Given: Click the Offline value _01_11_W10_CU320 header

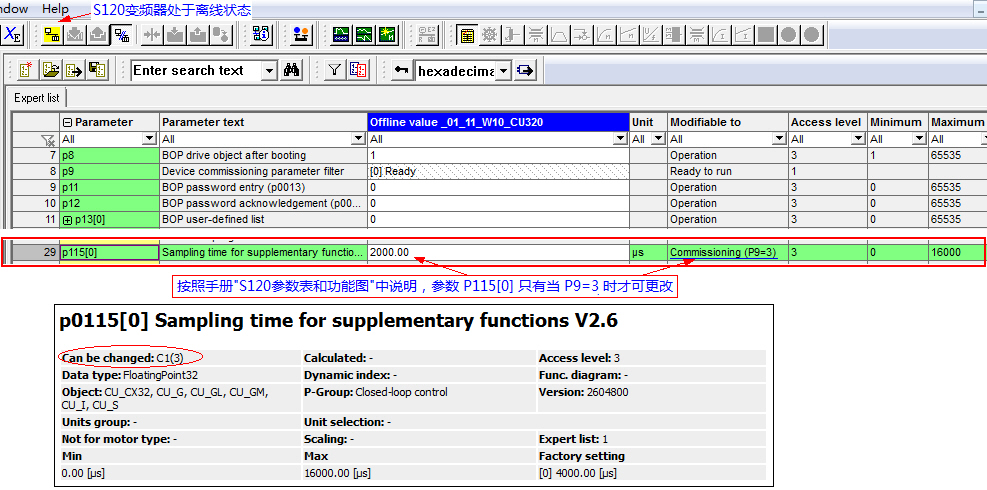Looking at the screenshot, I should point(499,122).
